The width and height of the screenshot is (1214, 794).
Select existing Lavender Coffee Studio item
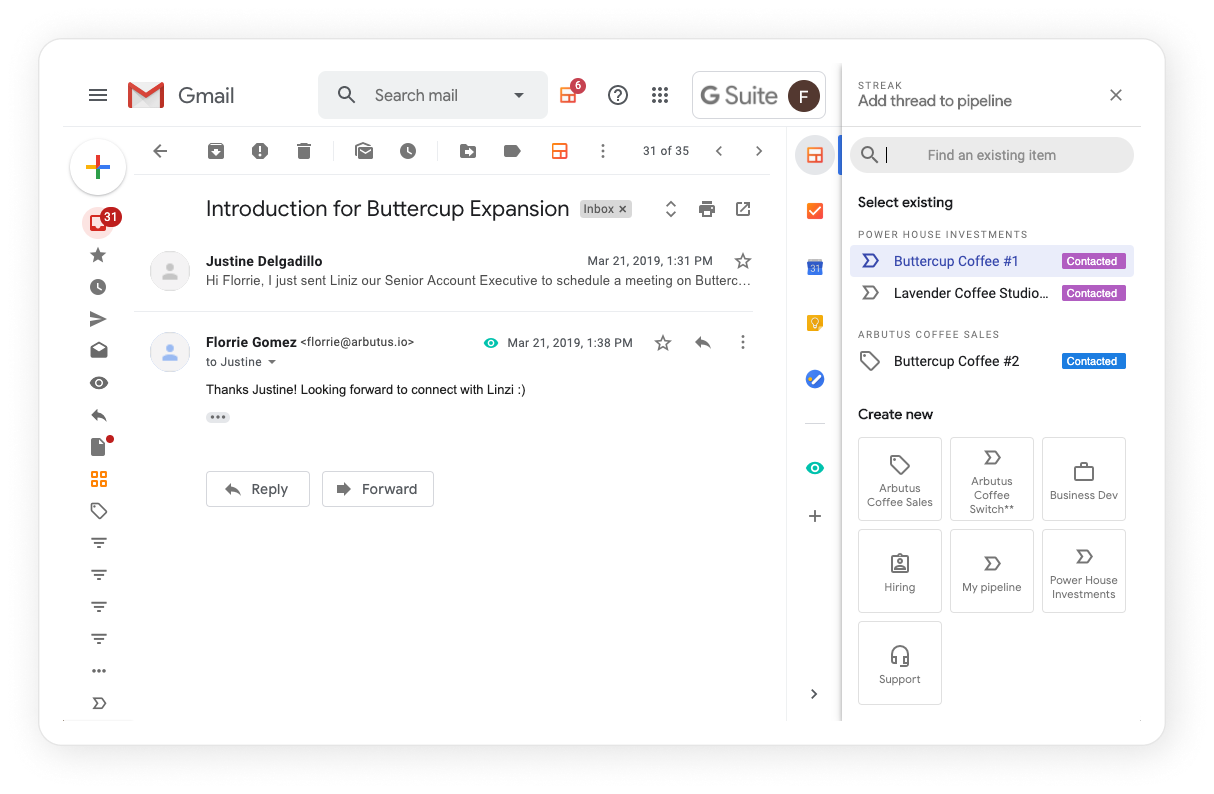[992, 293]
